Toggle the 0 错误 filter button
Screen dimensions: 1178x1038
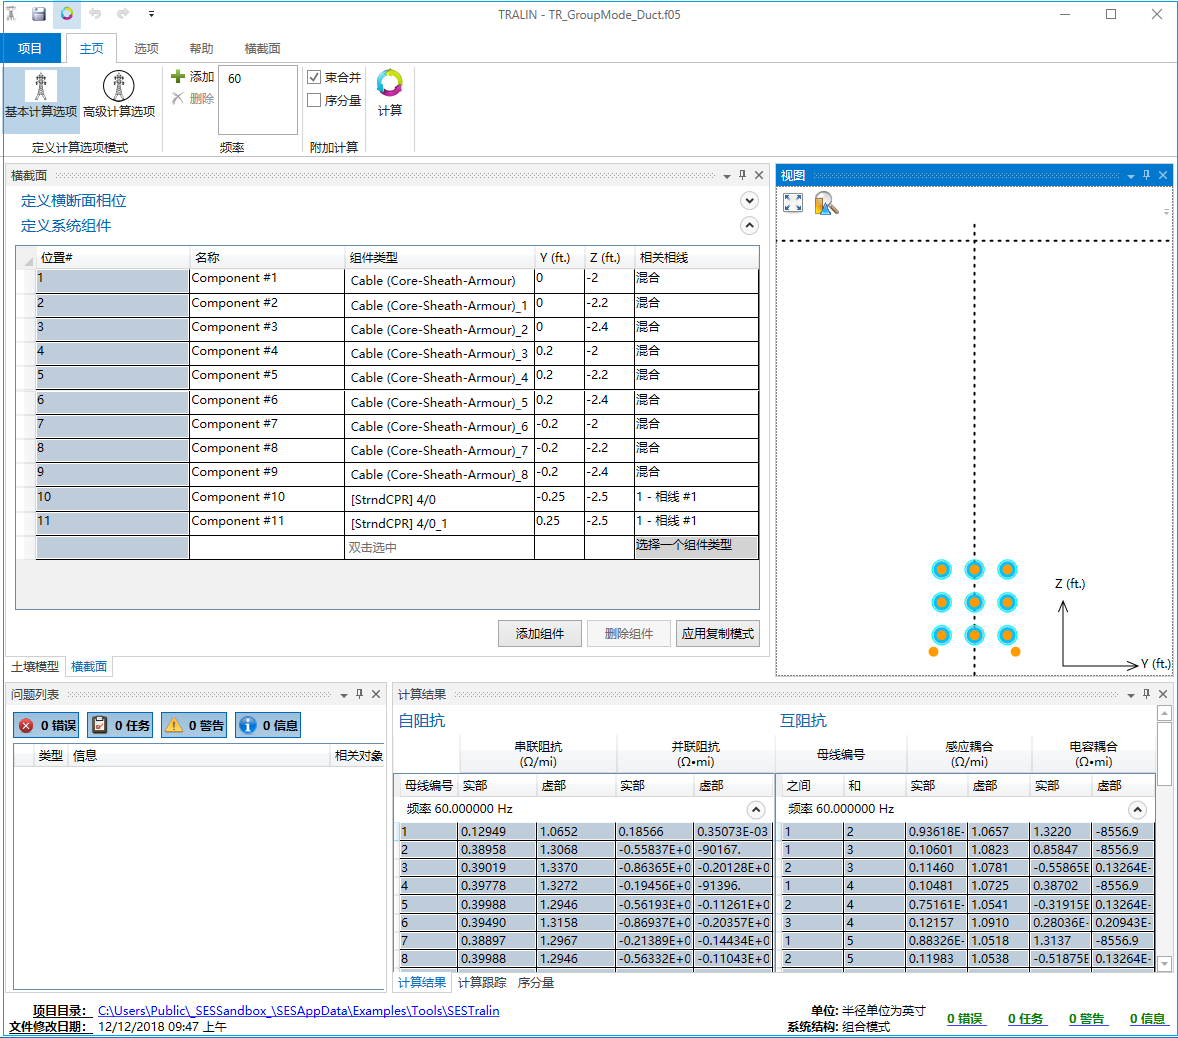pos(47,726)
